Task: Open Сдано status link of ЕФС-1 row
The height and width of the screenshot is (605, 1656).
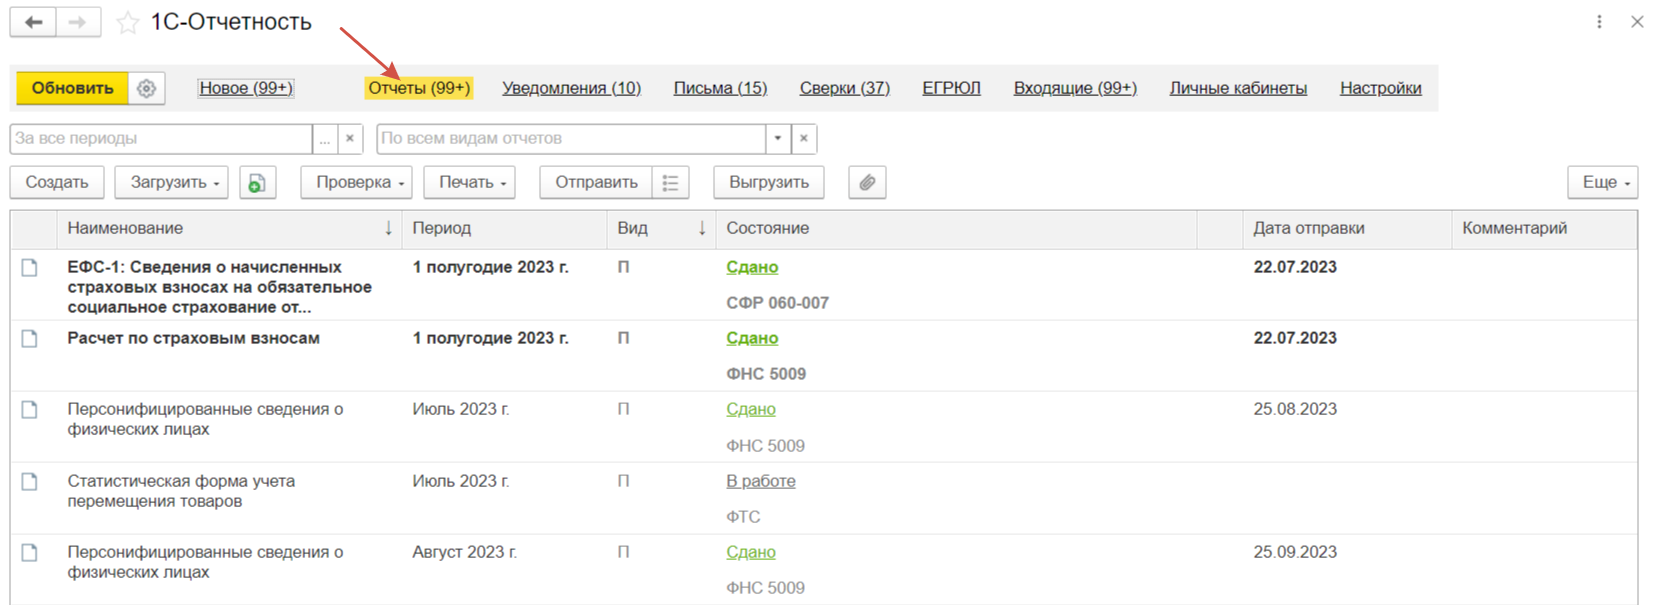Action: coord(752,267)
